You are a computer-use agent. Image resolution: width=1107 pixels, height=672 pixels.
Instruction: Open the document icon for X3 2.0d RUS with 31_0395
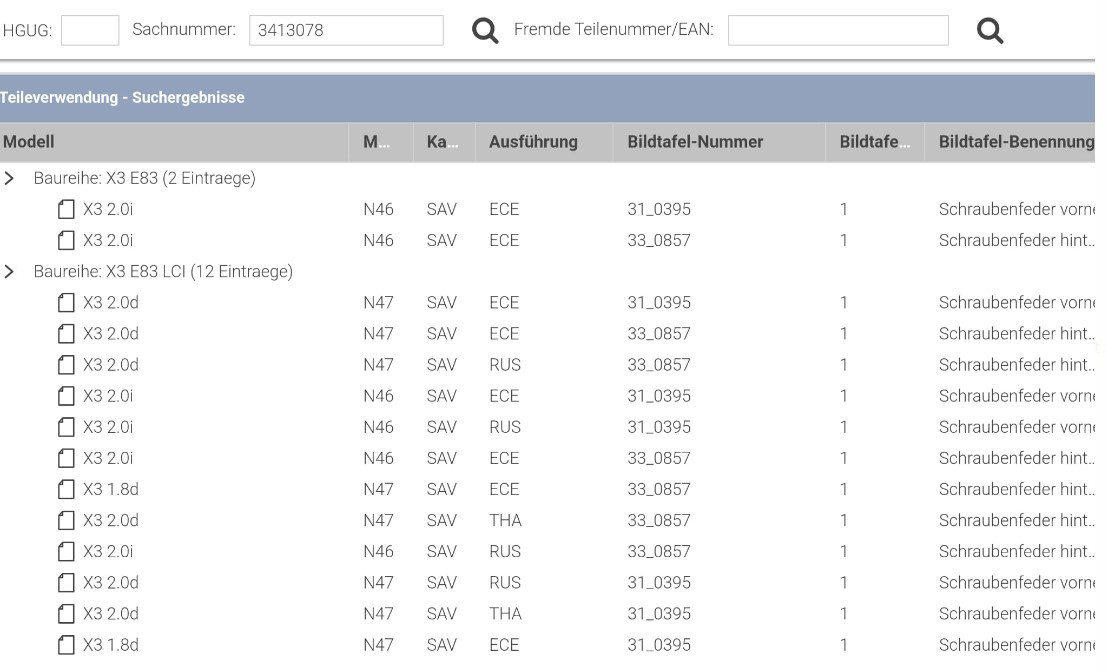(x=66, y=582)
